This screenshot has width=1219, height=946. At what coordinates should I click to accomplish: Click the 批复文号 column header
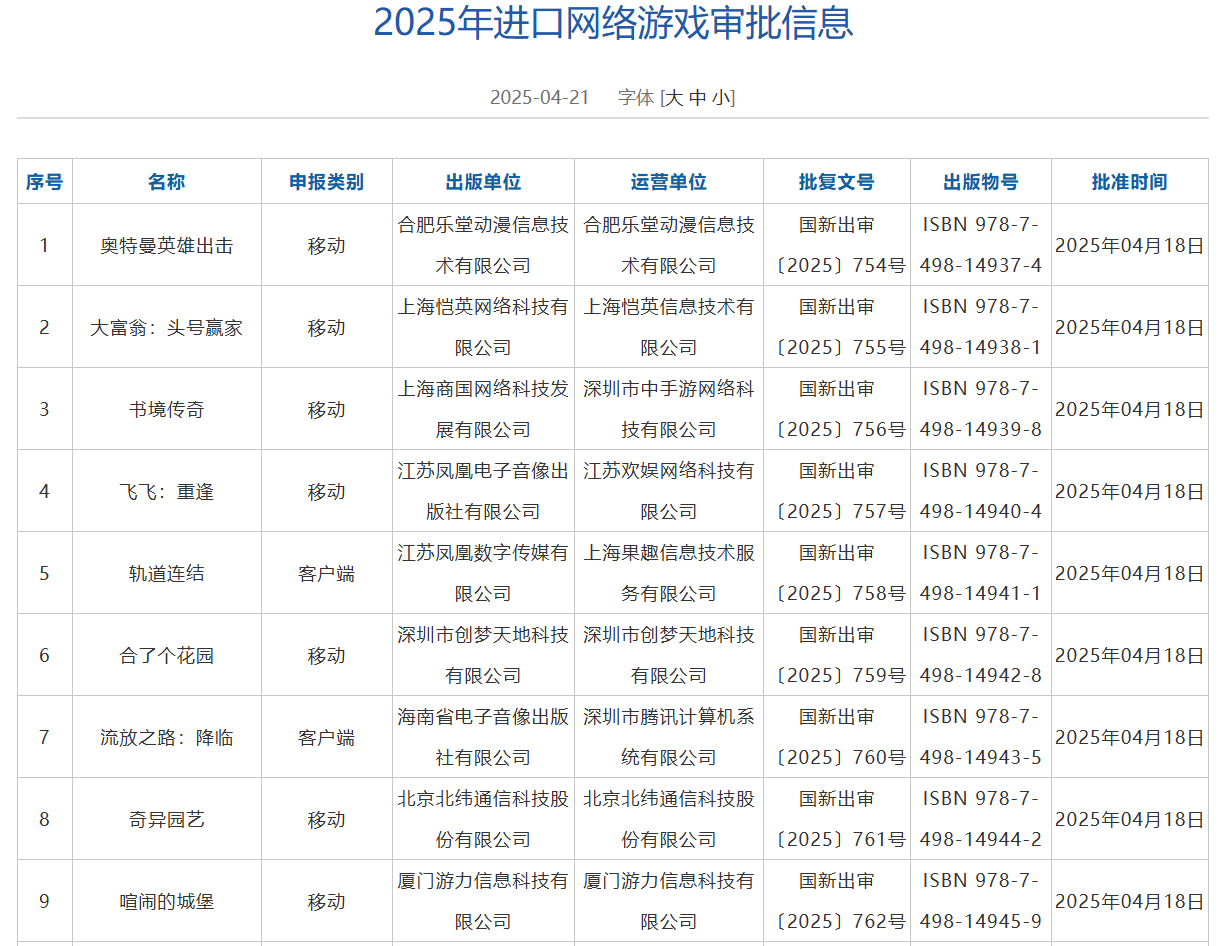pos(837,182)
